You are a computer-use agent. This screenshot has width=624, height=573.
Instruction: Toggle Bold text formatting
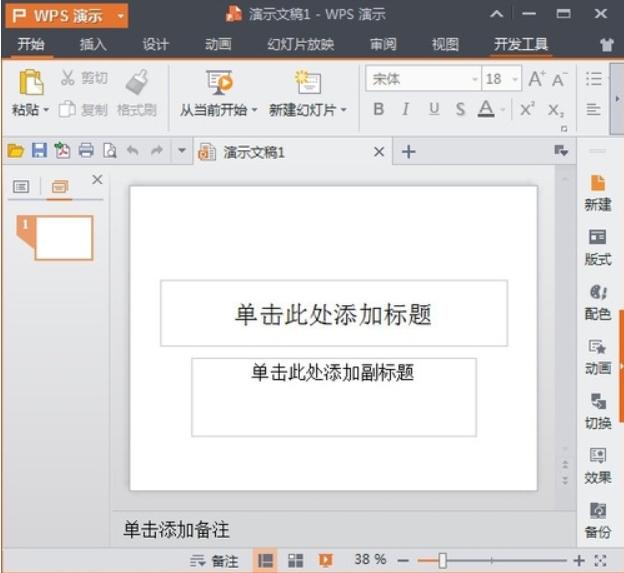tap(379, 110)
